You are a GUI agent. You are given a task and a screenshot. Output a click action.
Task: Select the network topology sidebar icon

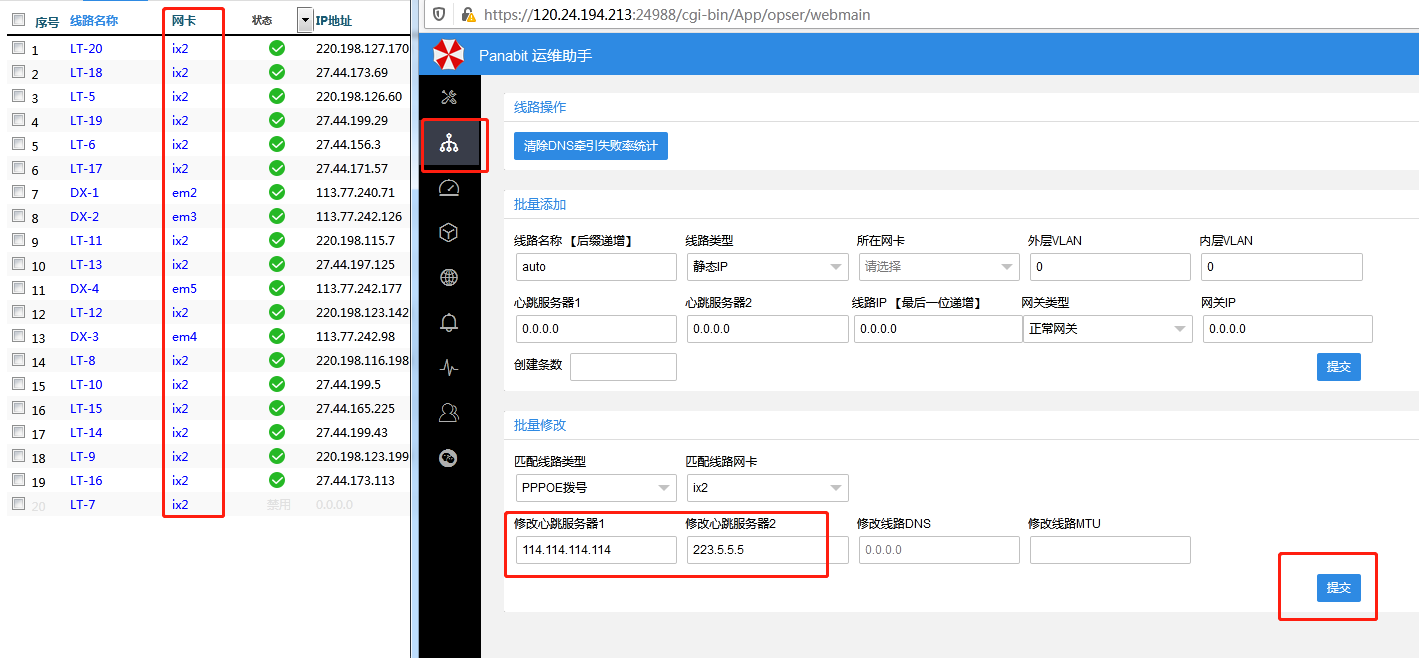449,145
